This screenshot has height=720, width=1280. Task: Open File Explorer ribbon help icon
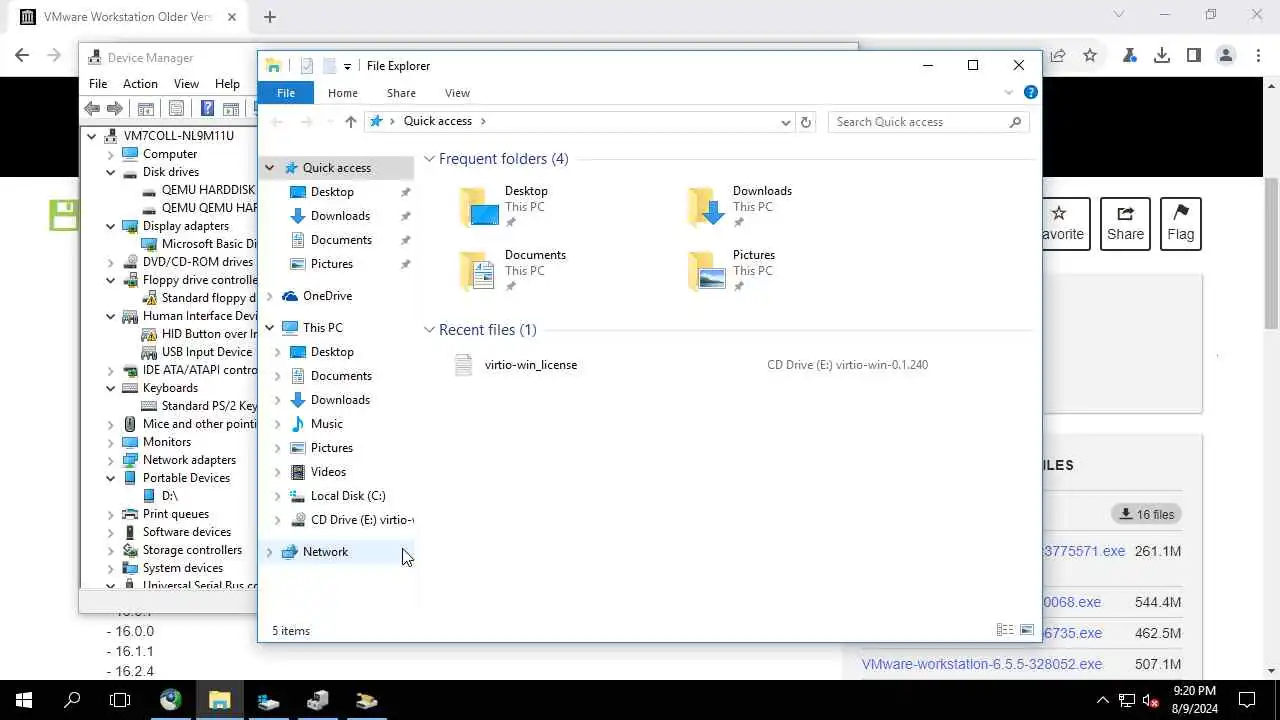[1031, 92]
